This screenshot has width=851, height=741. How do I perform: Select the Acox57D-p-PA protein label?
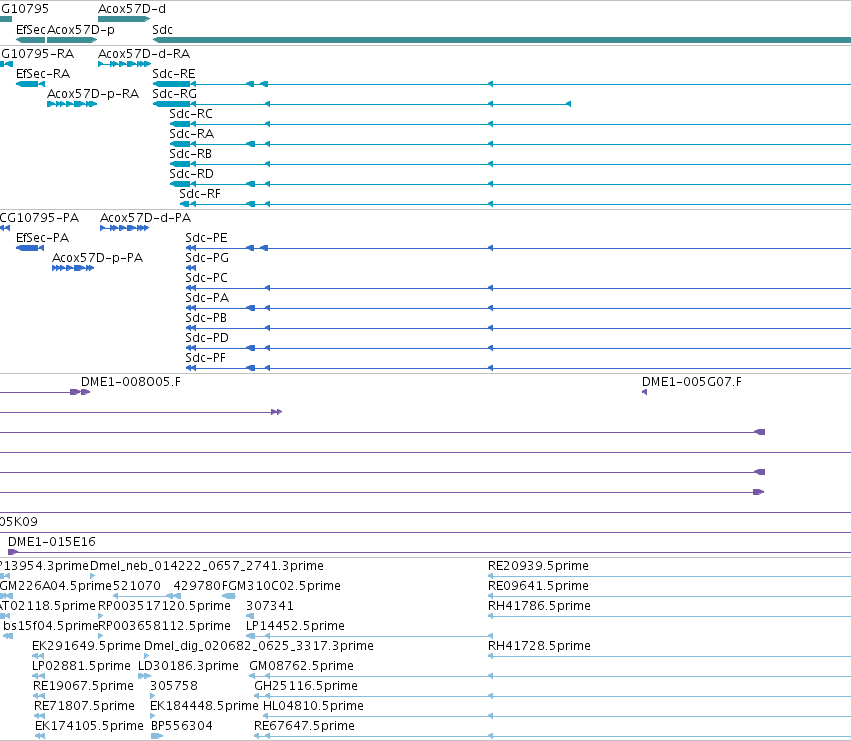(97, 258)
